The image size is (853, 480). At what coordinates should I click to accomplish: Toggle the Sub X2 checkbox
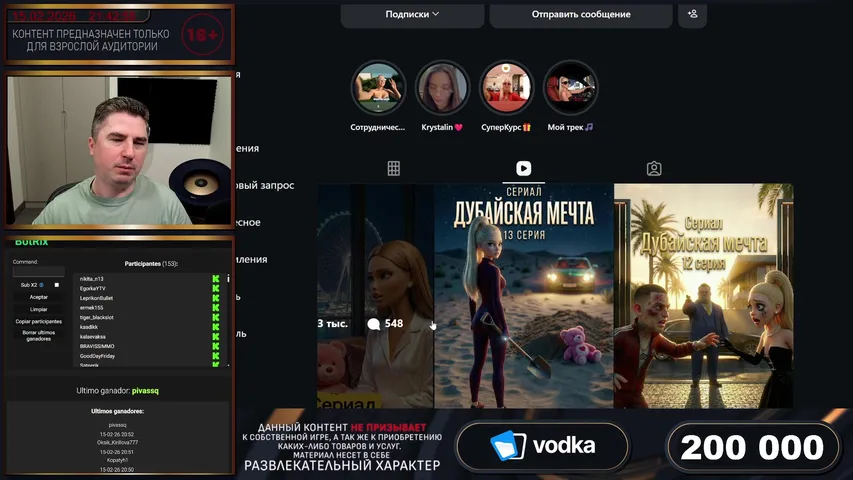point(57,285)
